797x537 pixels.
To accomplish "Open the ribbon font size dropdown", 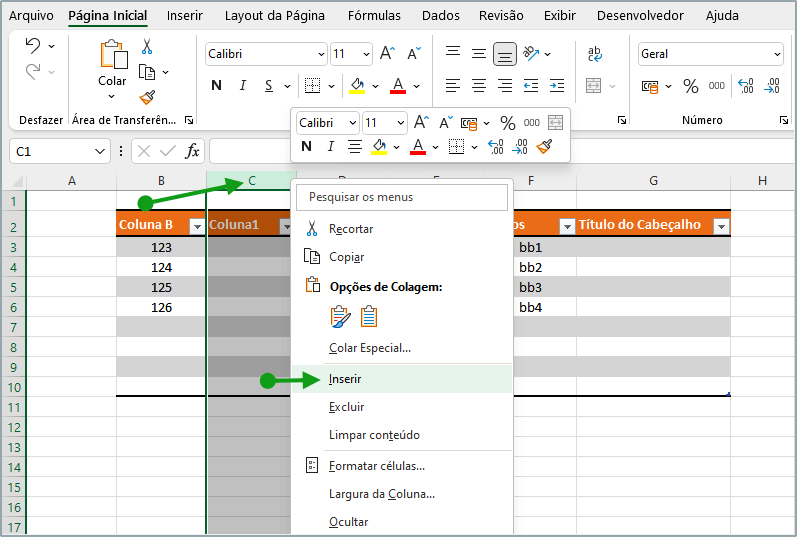I will 366,54.
